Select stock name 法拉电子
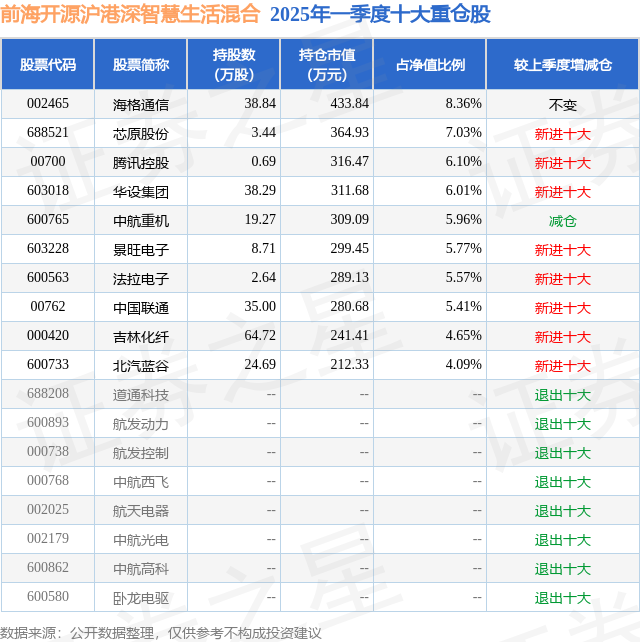Viewport: 640px width, 642px height. [x=141, y=279]
